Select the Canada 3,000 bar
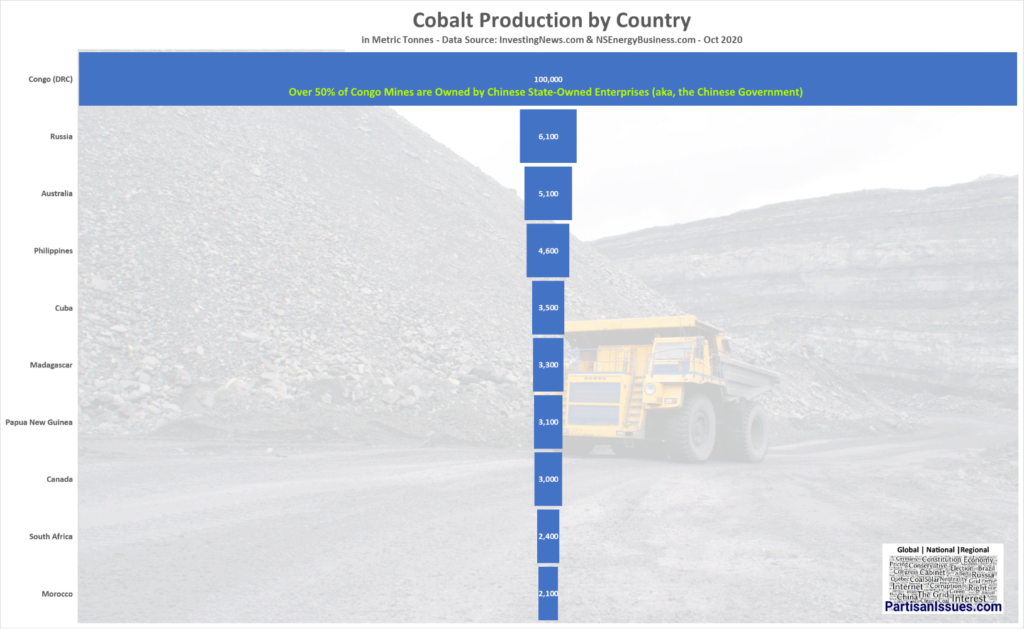This screenshot has width=1024, height=629. 548,479
